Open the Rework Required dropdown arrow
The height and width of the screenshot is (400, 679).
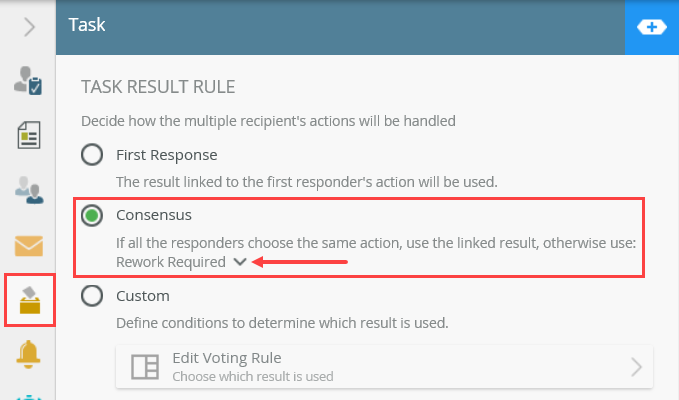pos(239,262)
